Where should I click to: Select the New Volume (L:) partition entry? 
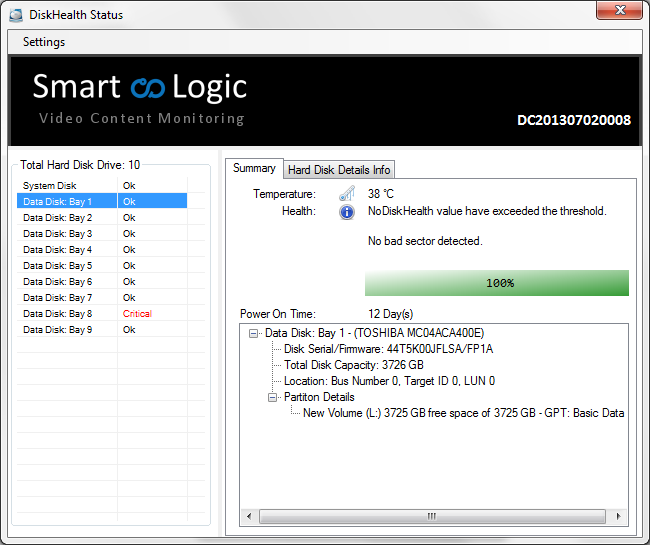pos(463,413)
